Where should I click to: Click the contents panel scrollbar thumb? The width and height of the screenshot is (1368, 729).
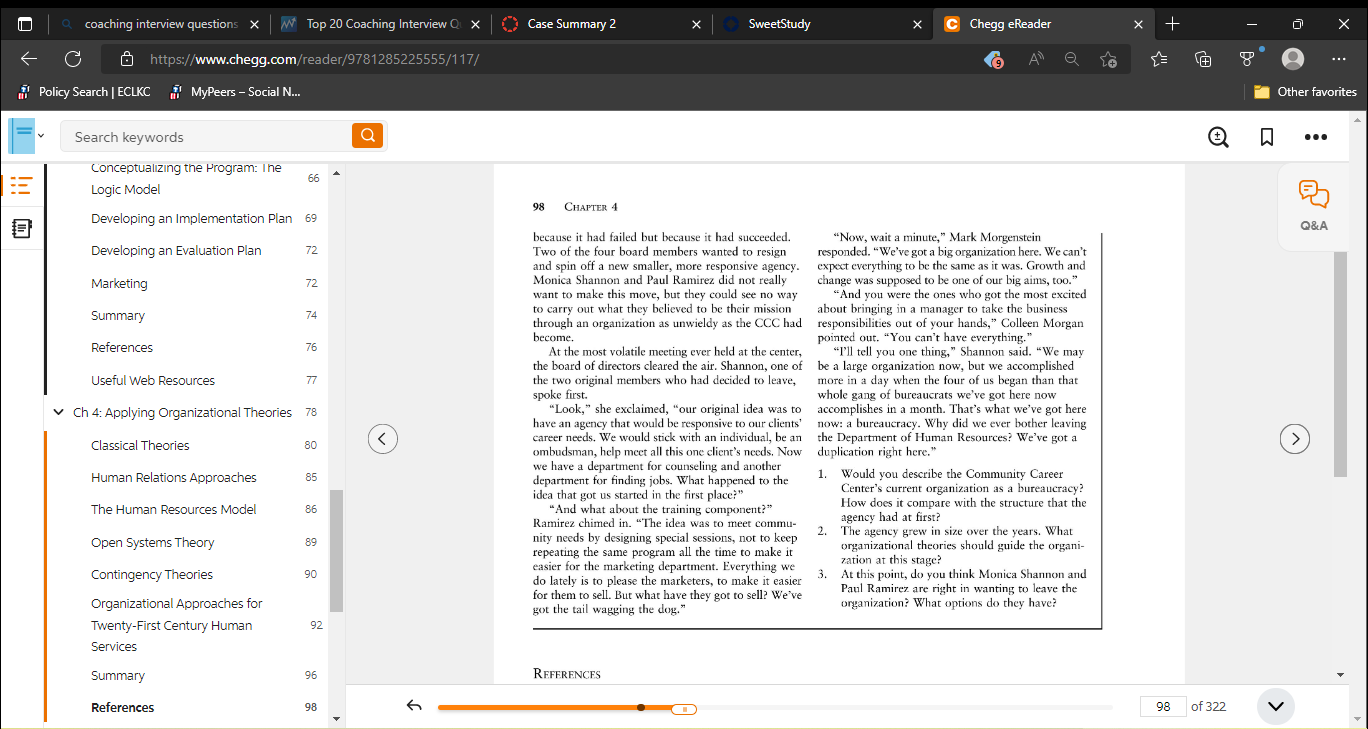337,550
